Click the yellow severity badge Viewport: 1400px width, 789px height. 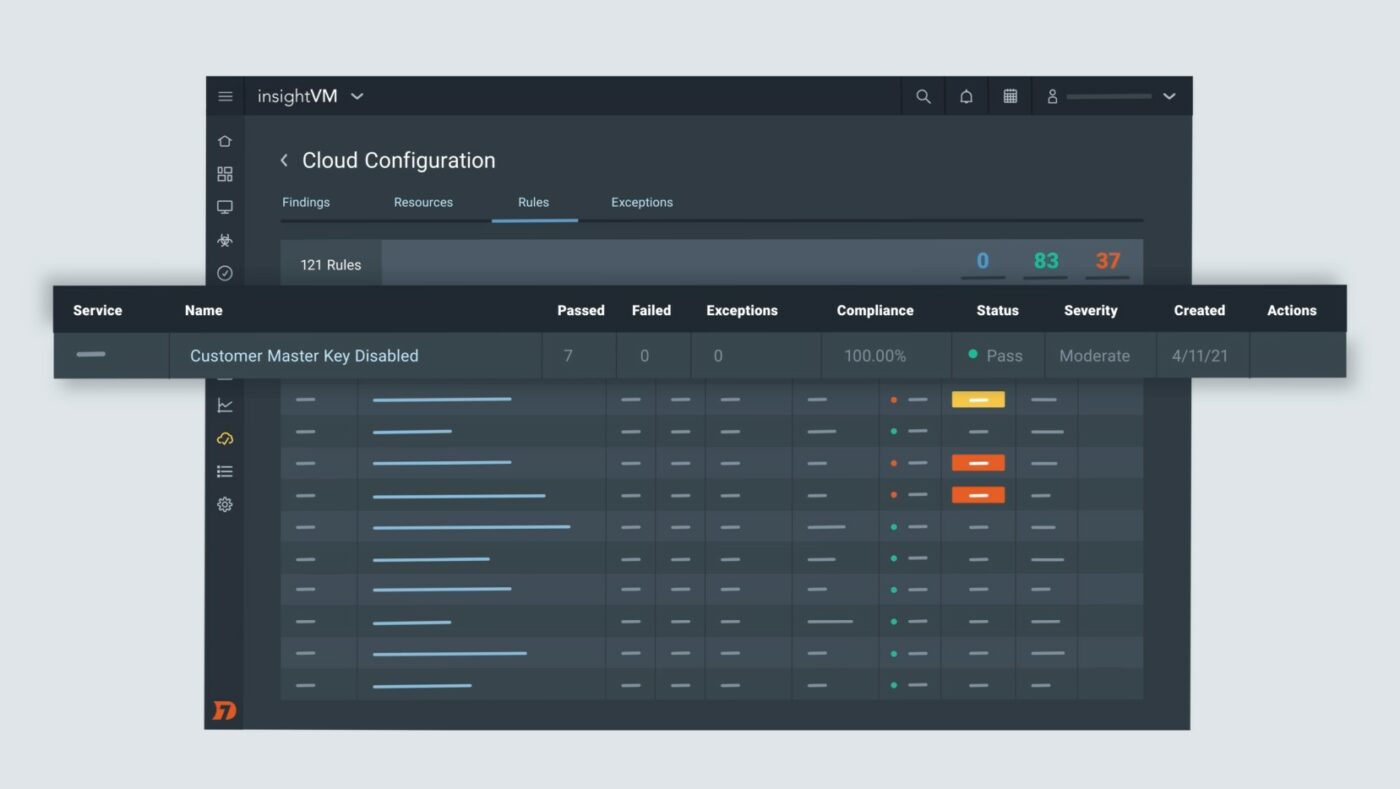(x=978, y=399)
